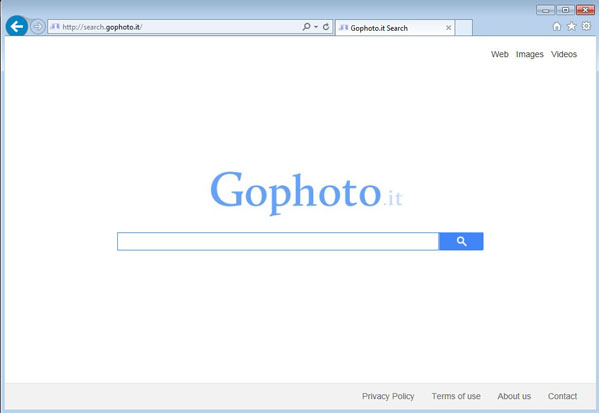Open the Home page icon

557,26
